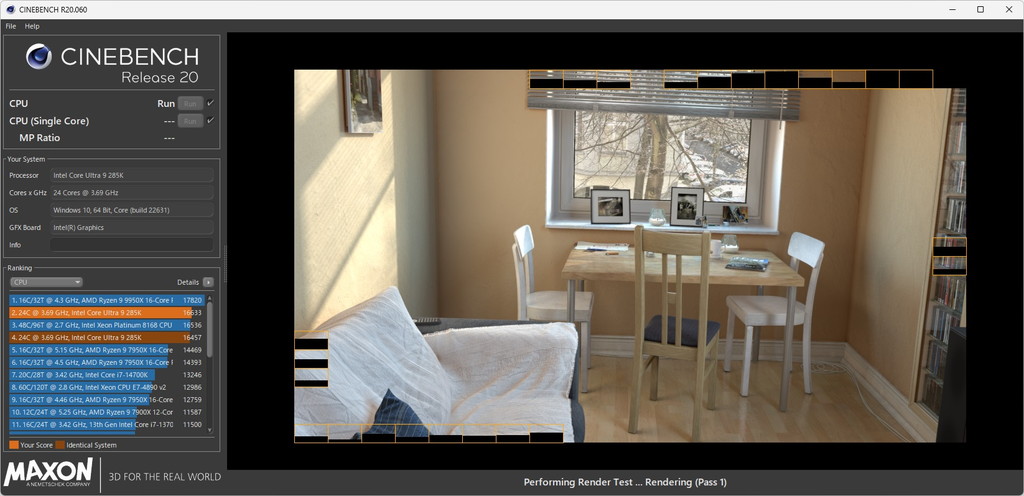The width and height of the screenshot is (1024, 496).
Task: Click the GFX Board field Intel(R) Graphics
Action: [x=131, y=227]
